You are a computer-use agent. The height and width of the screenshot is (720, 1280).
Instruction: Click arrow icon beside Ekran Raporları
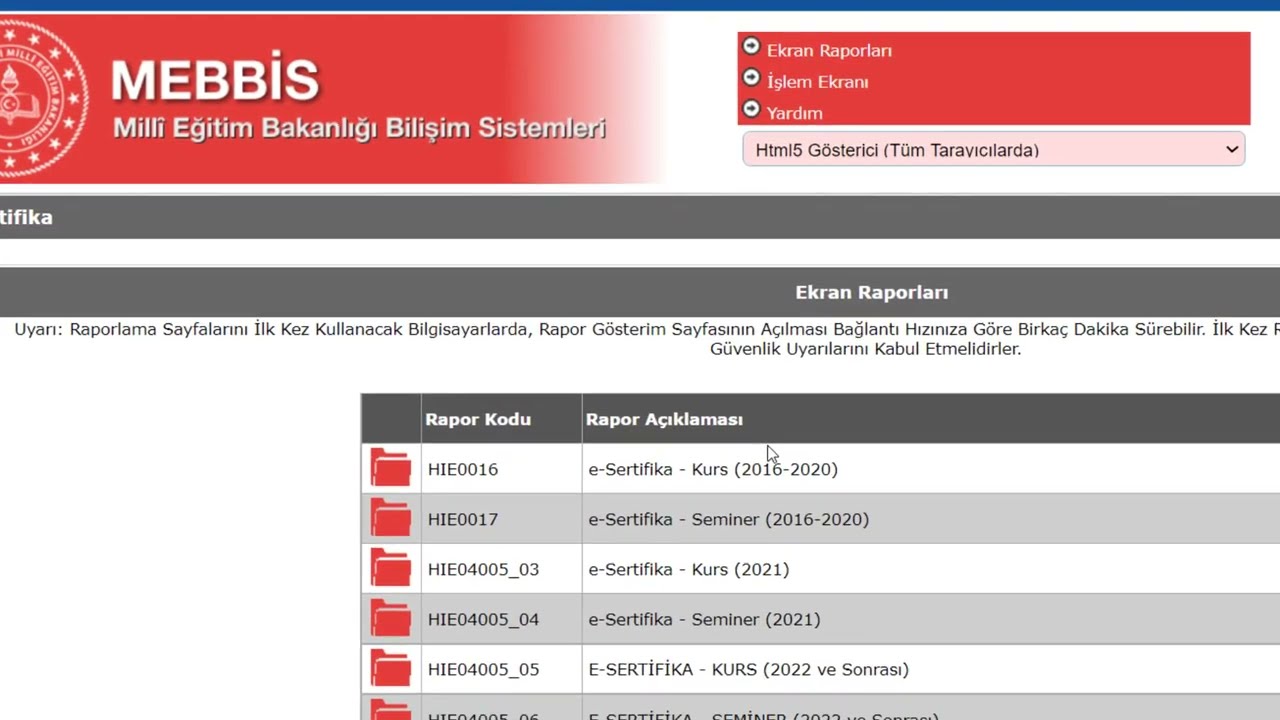(x=752, y=47)
